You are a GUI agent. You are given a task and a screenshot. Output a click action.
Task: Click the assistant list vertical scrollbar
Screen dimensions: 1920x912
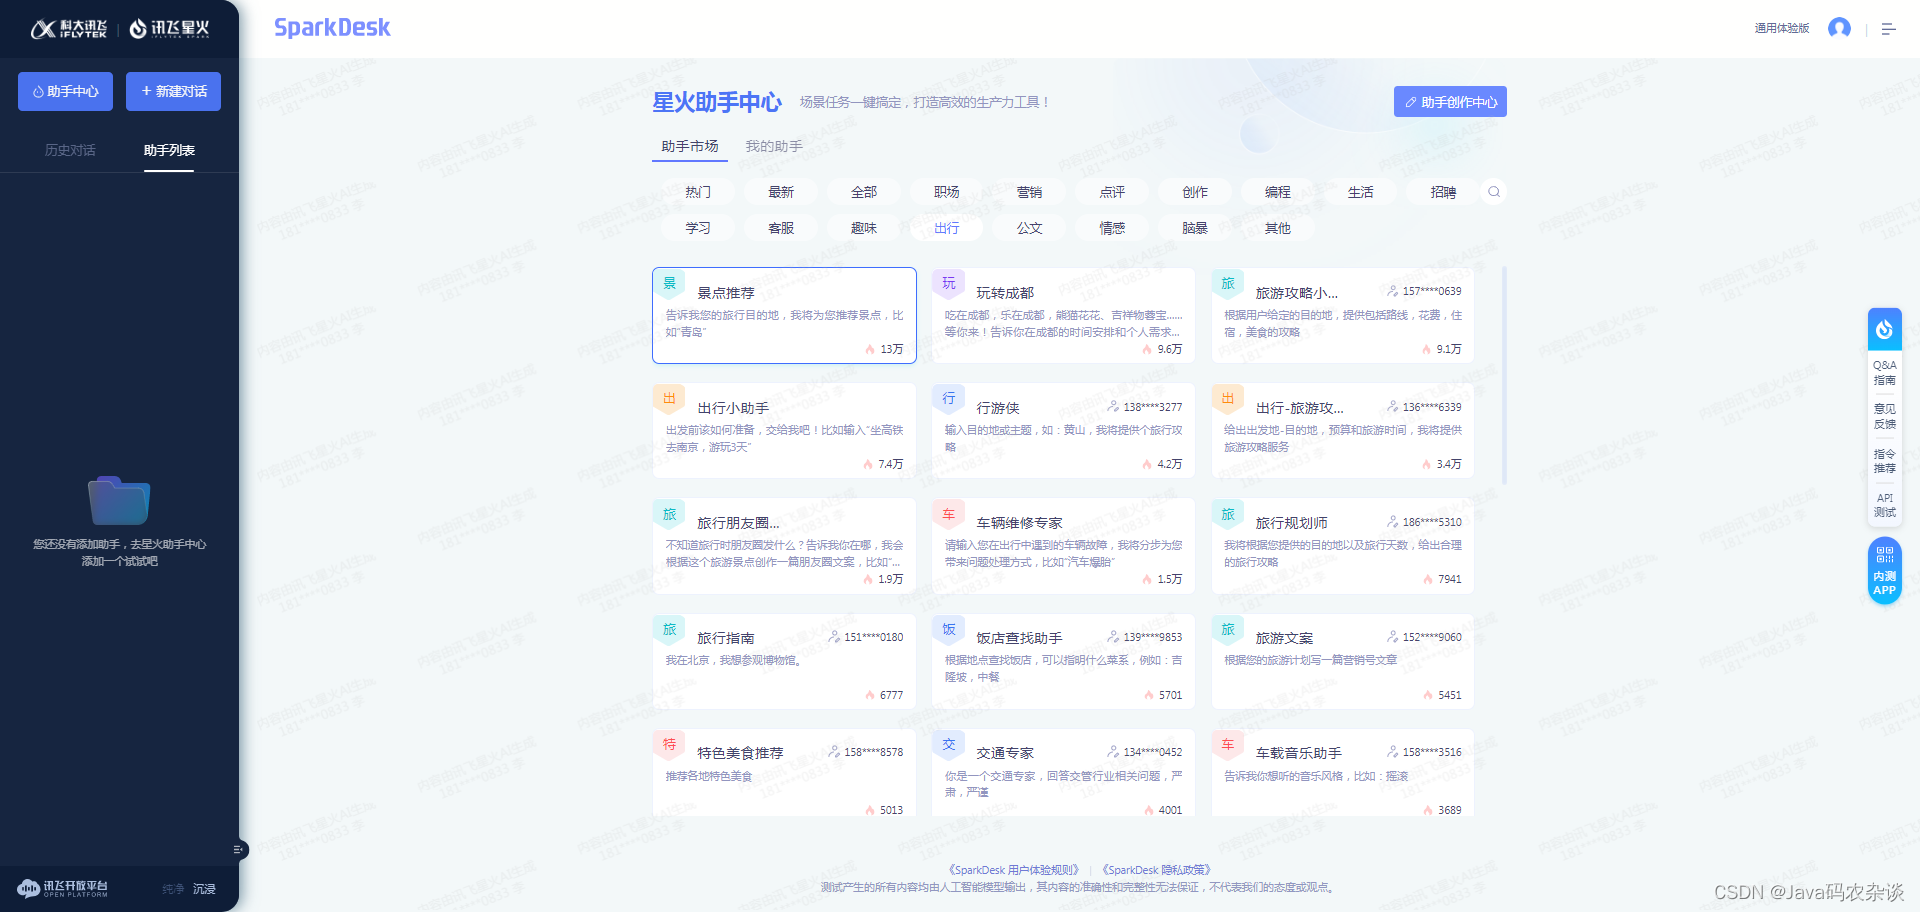pyautogui.click(x=1504, y=375)
